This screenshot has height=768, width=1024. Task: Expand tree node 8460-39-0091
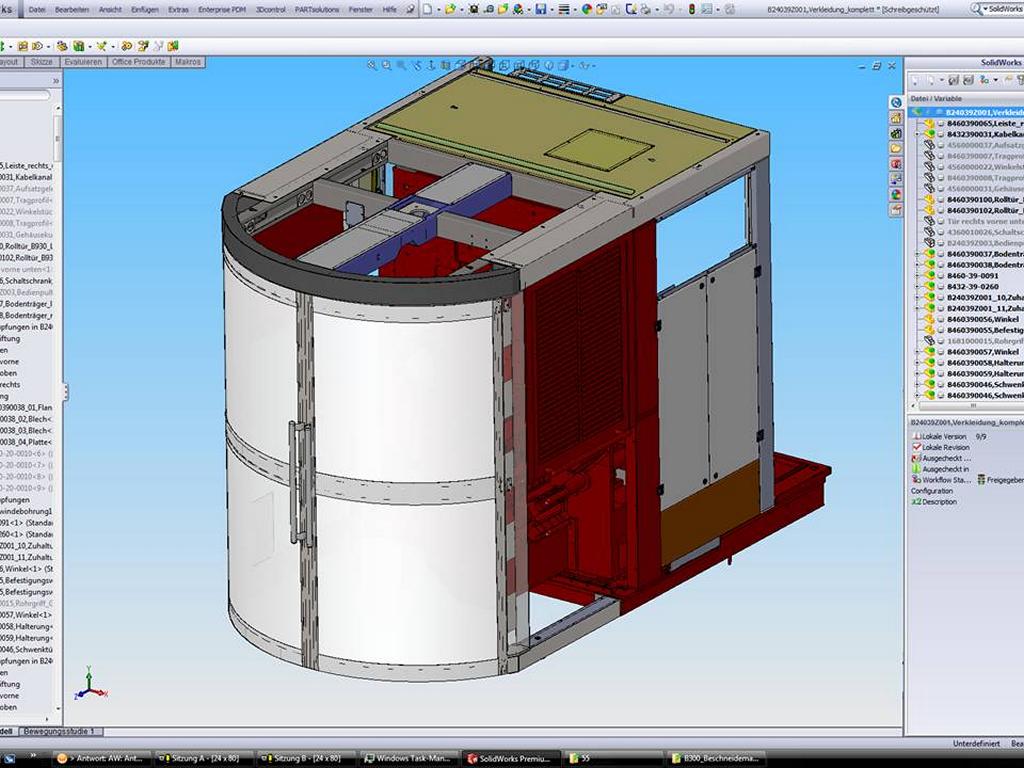pos(918,276)
